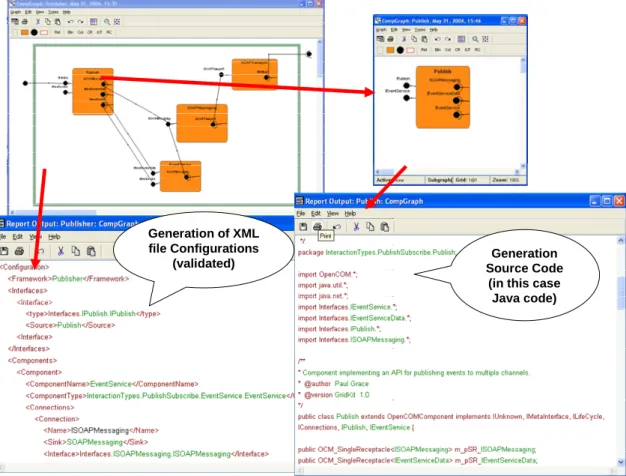Open Edit menu in Publisher Report Output
Screen dimensions: 626x476
click(x=18, y=237)
